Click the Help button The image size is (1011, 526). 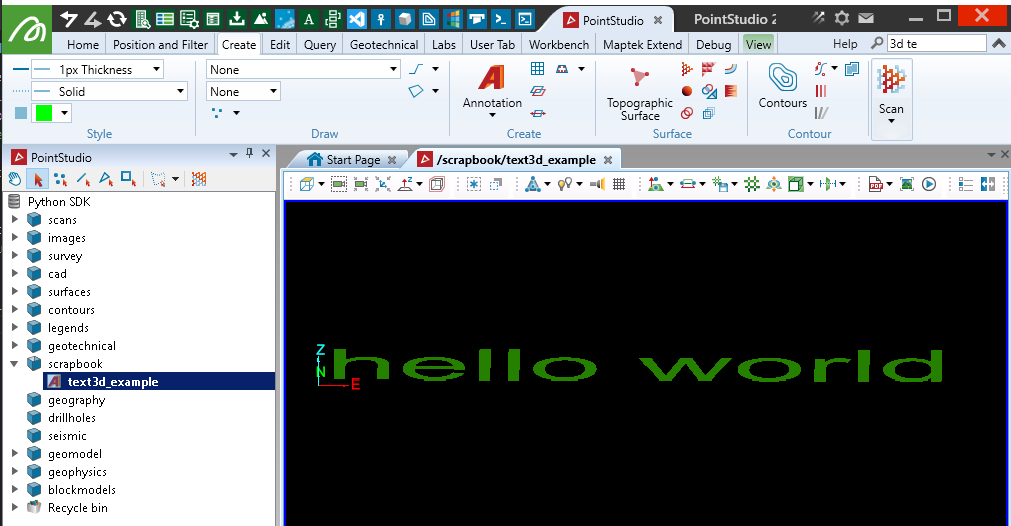845,44
